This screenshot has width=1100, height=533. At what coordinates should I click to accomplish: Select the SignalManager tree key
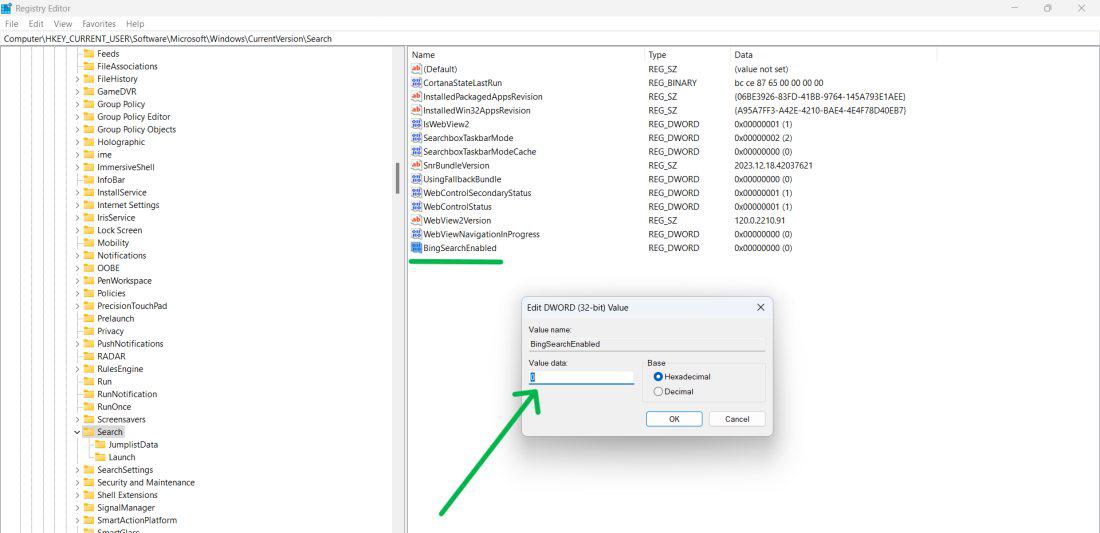126,508
